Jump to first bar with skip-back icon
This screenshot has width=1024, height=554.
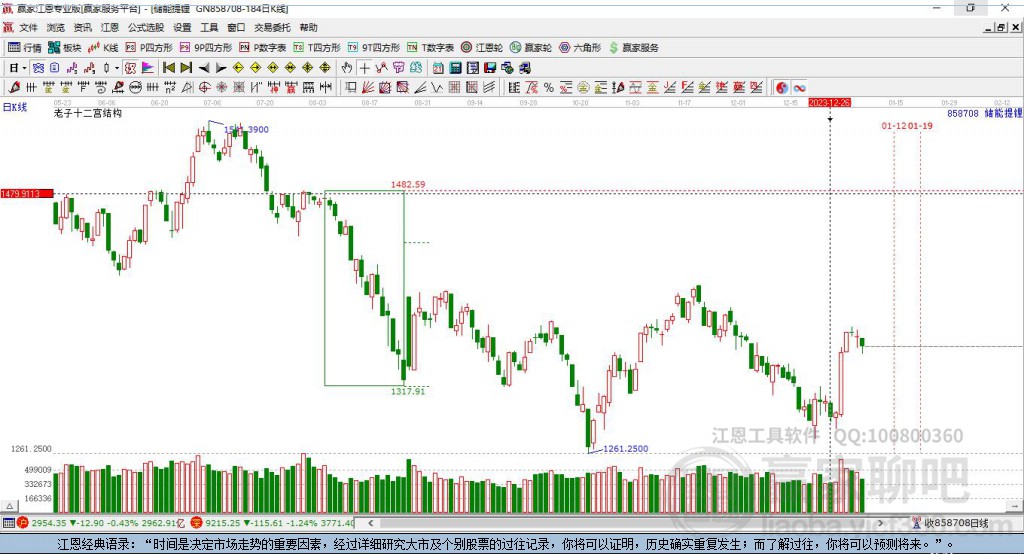tap(168, 68)
